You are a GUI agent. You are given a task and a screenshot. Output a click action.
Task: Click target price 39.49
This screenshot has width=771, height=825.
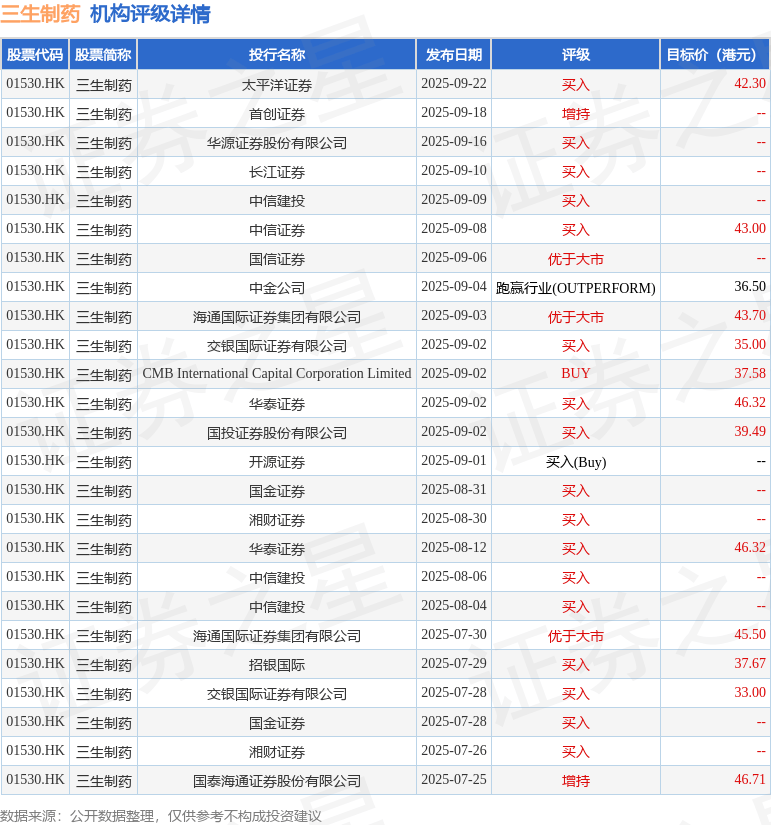click(x=750, y=431)
